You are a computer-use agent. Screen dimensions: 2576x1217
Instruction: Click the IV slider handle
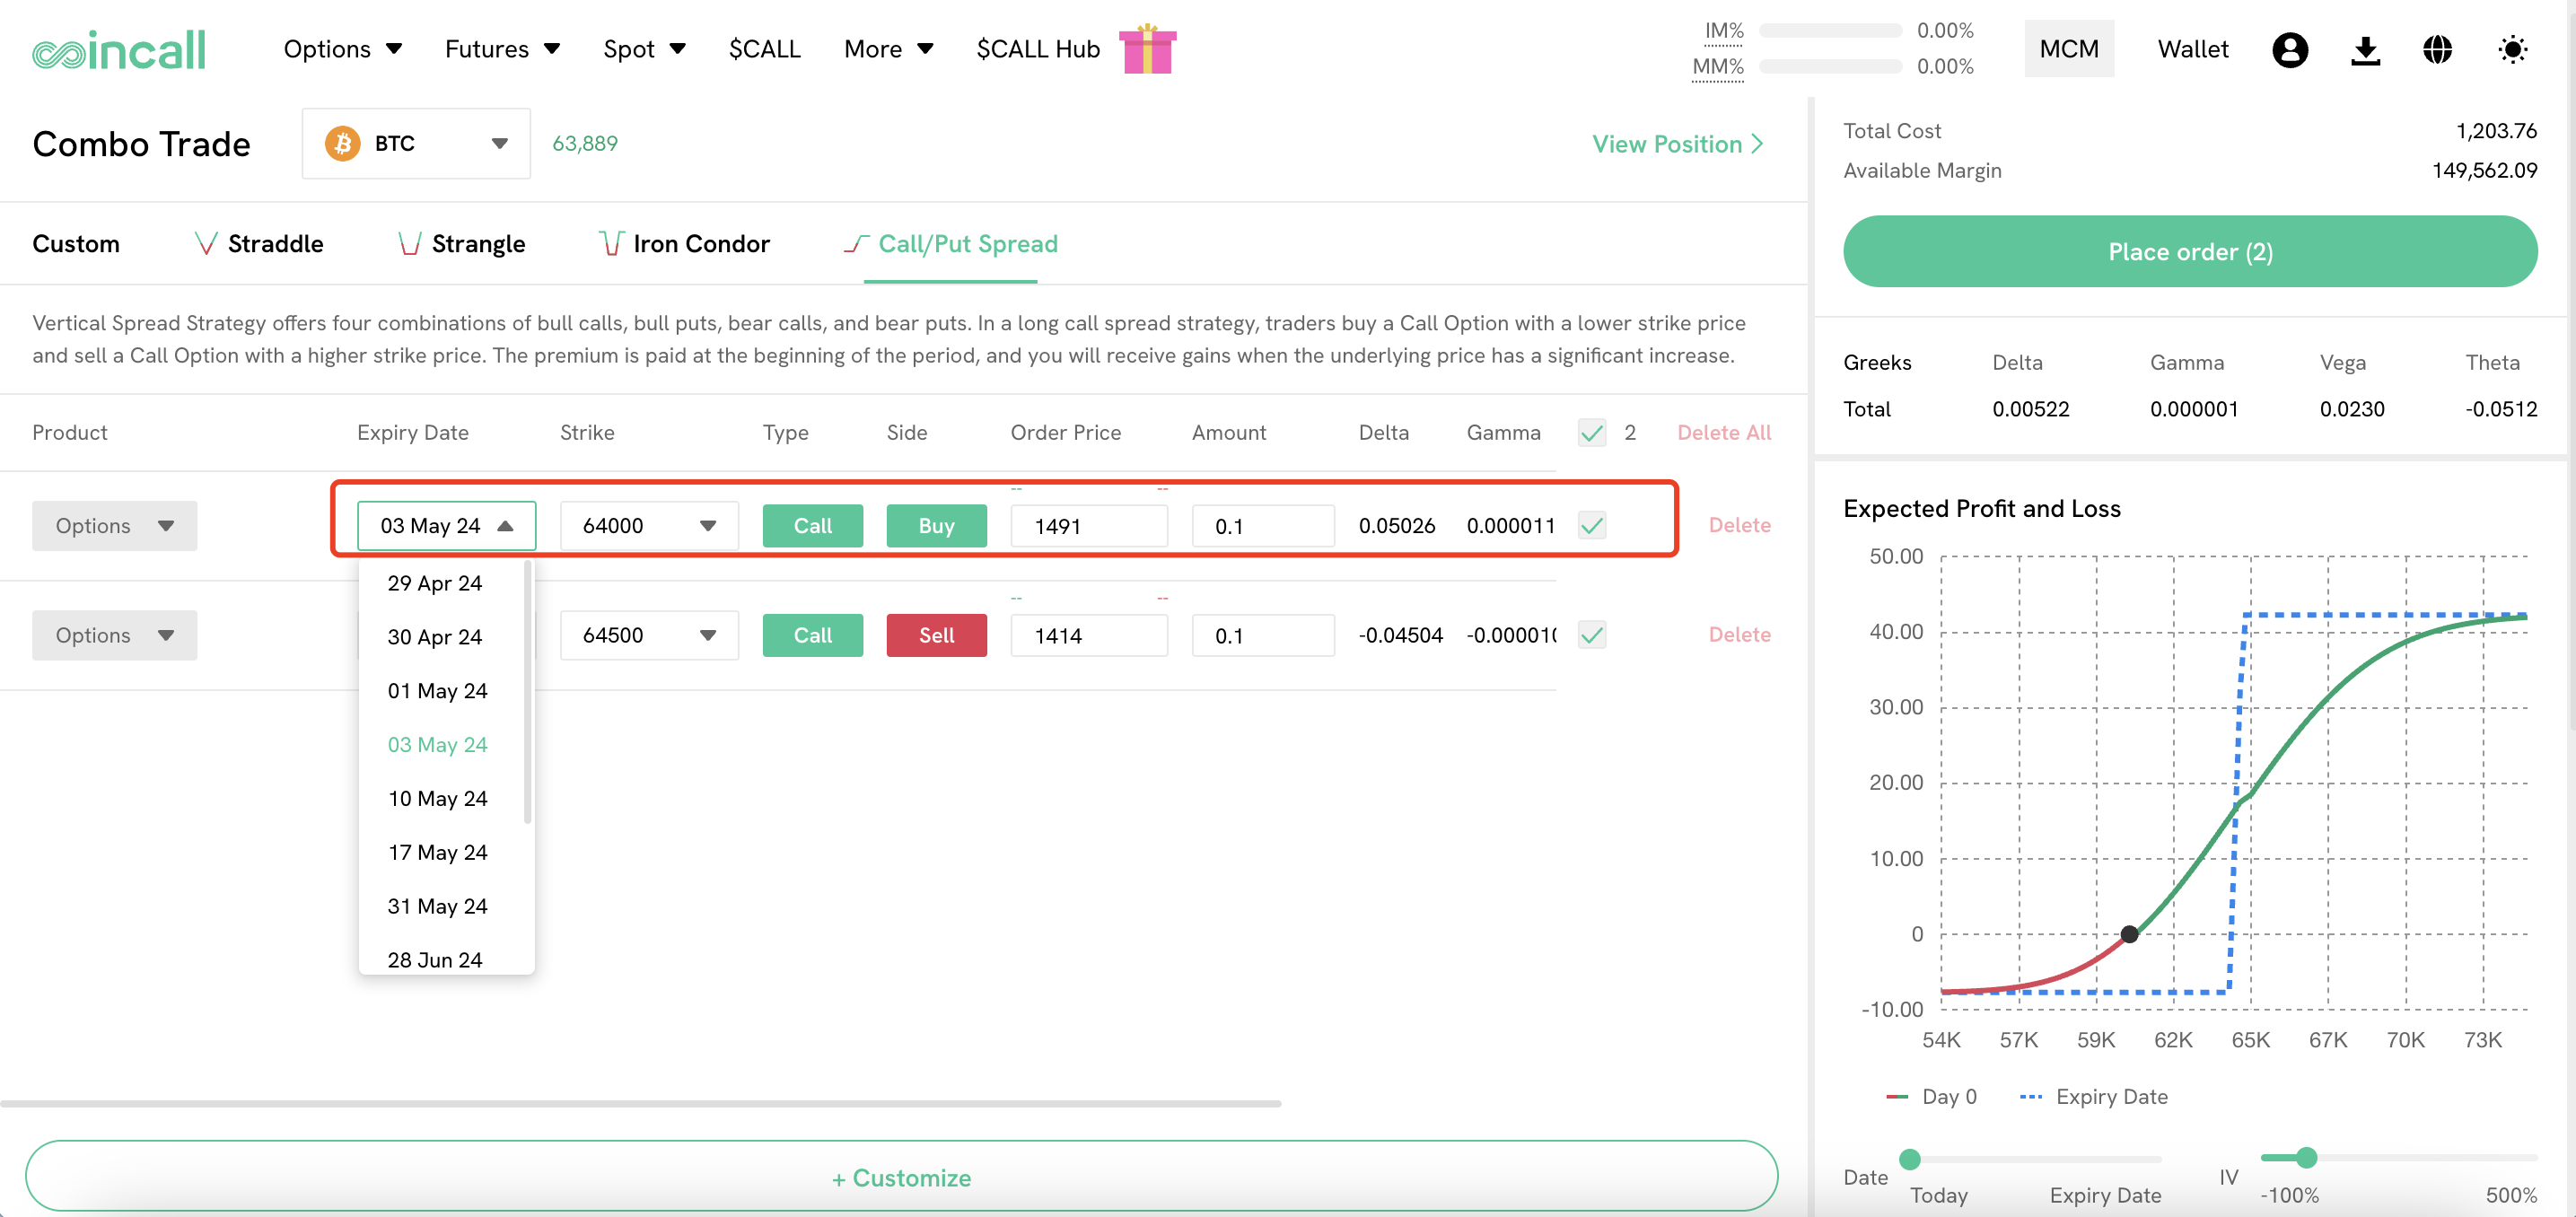click(2306, 1158)
